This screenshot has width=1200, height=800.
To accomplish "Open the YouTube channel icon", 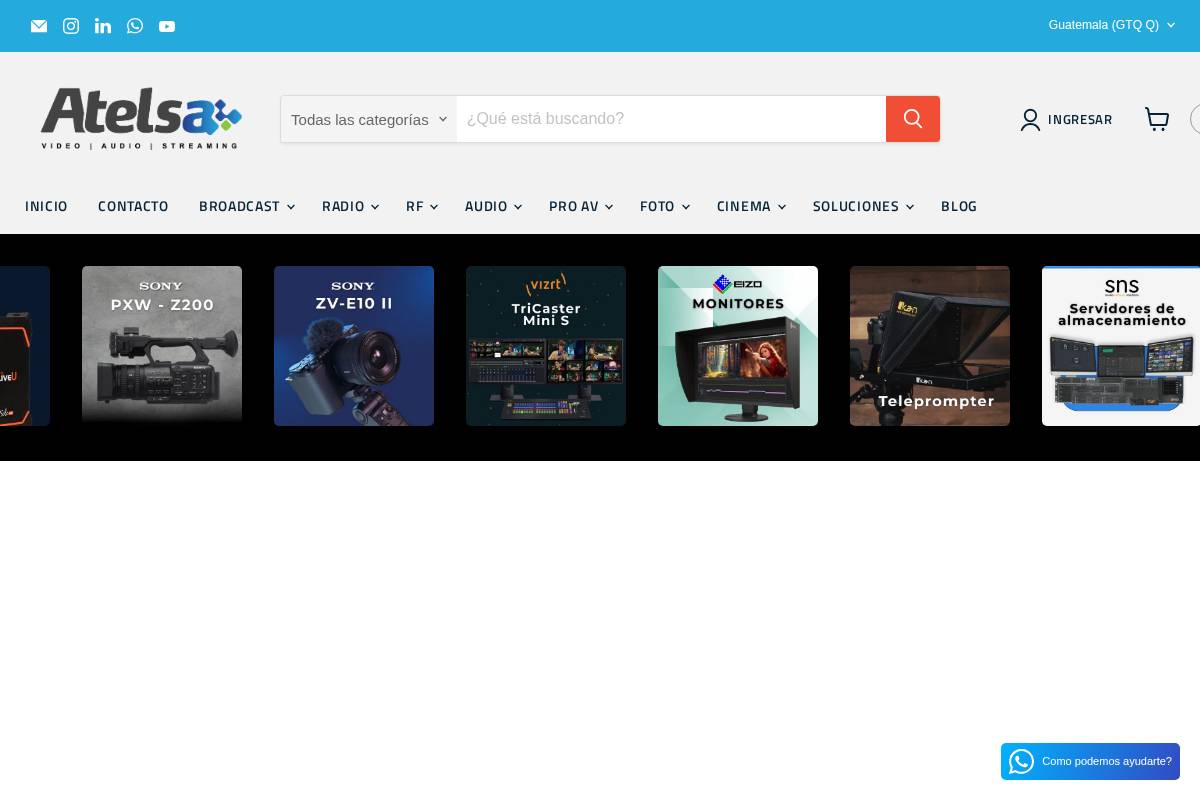I will pos(167,26).
